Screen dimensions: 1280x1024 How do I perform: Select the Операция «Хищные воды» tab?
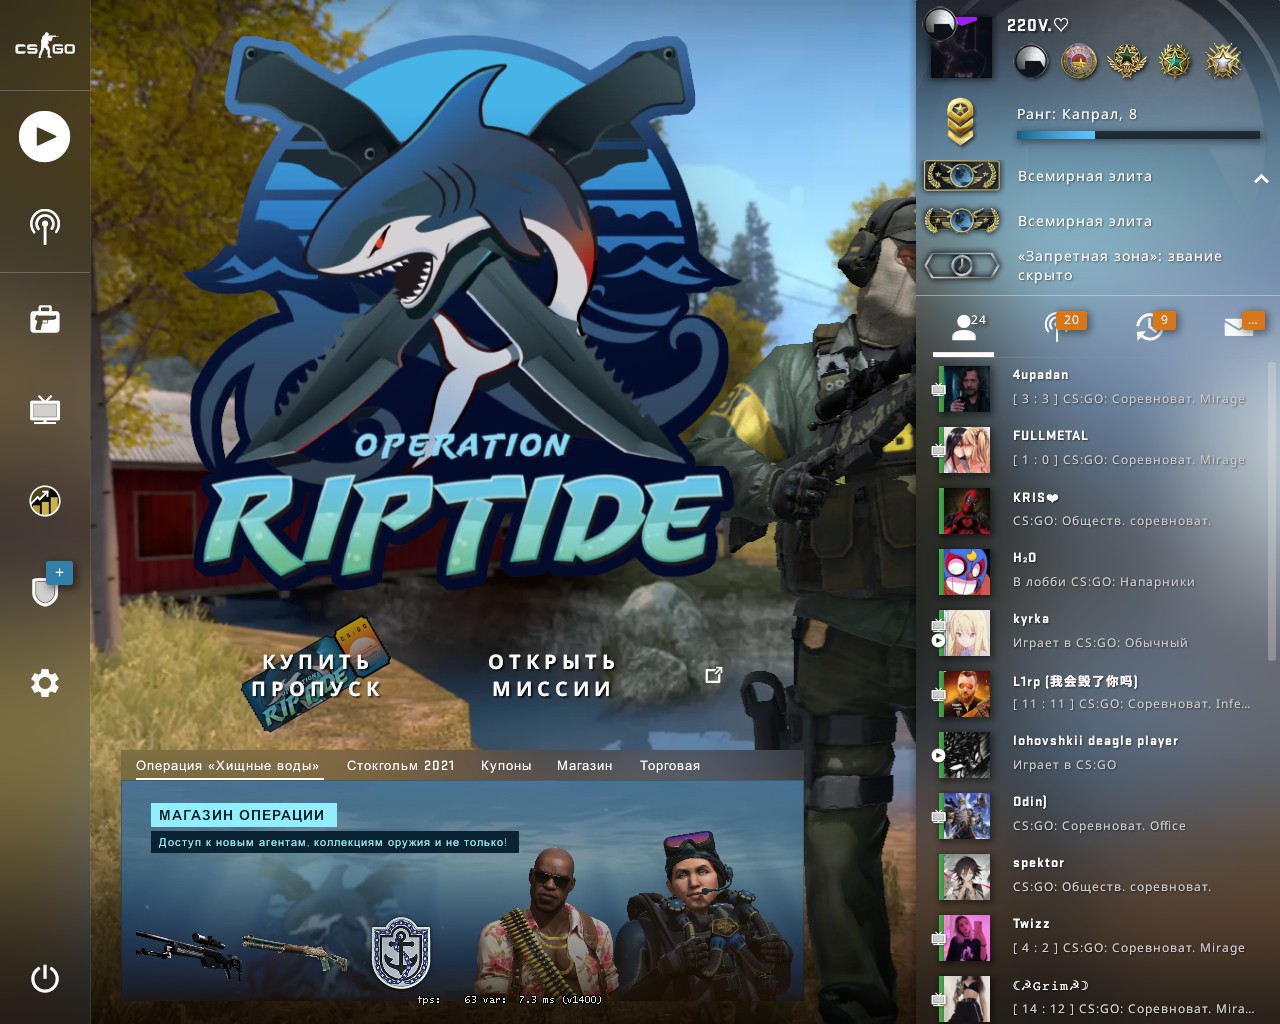pos(228,765)
